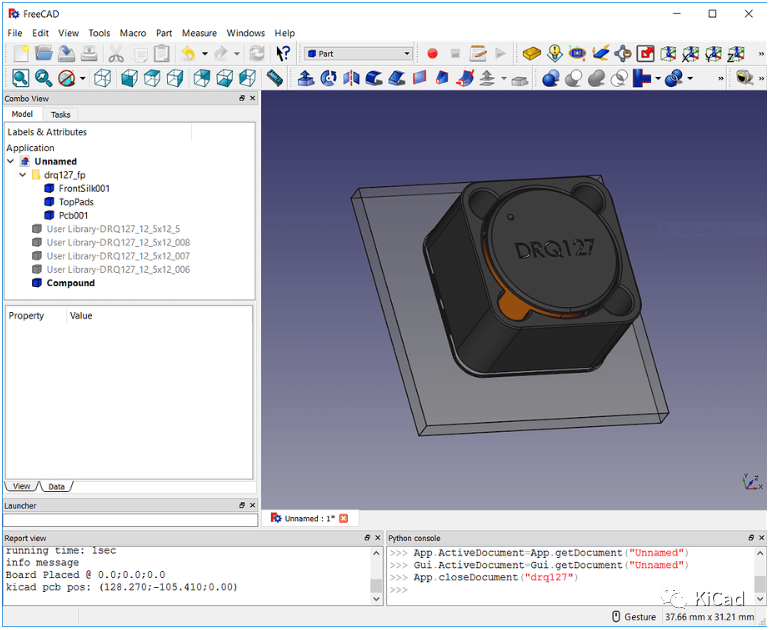Open the undo history dropdown arrow
The image size is (770, 630).
tap(205, 54)
